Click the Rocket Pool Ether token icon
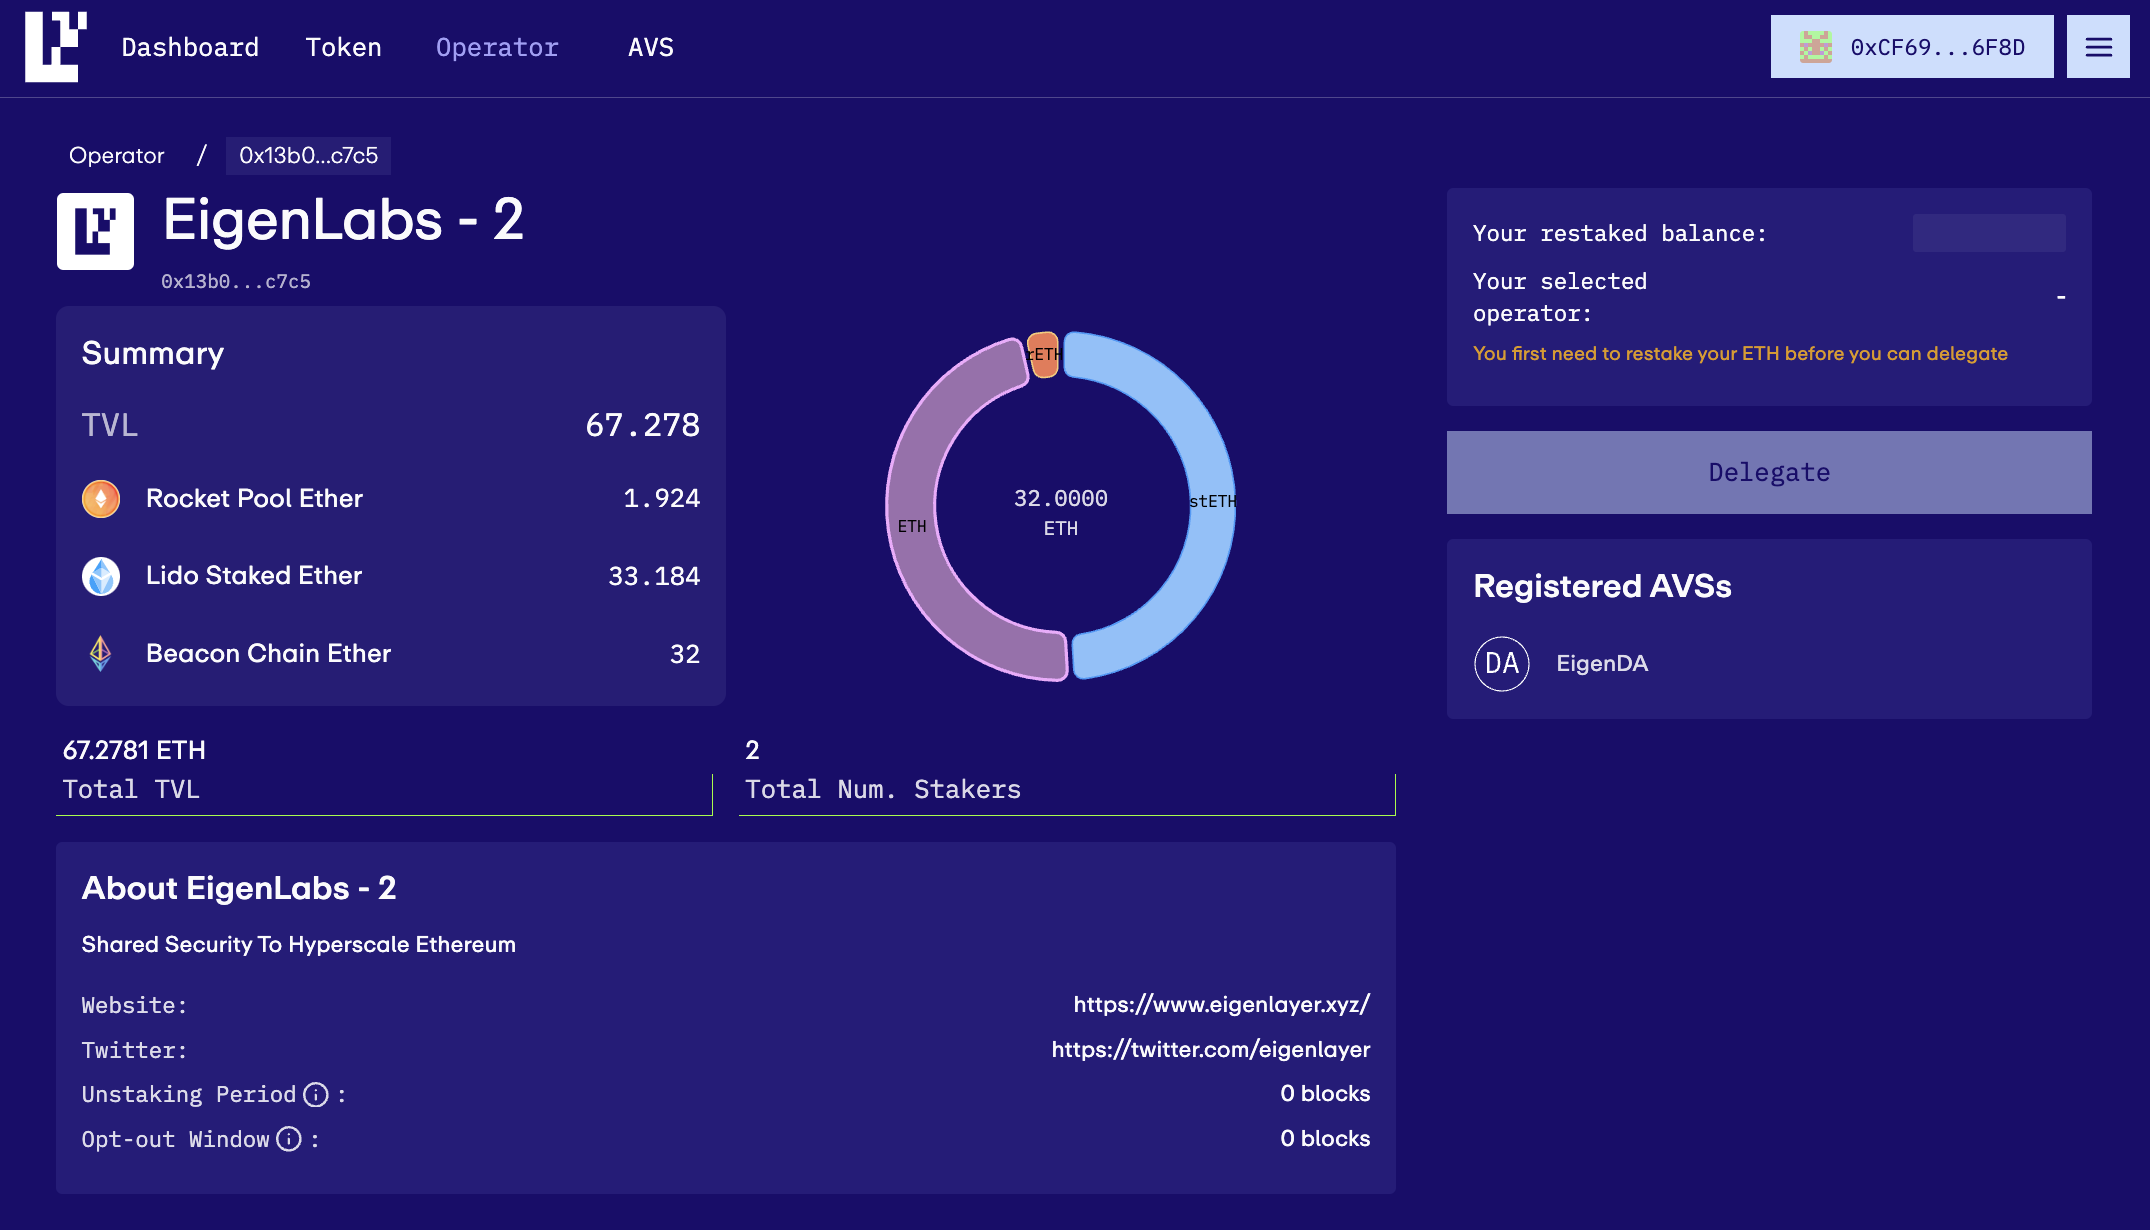The image size is (2150, 1230). [101, 499]
